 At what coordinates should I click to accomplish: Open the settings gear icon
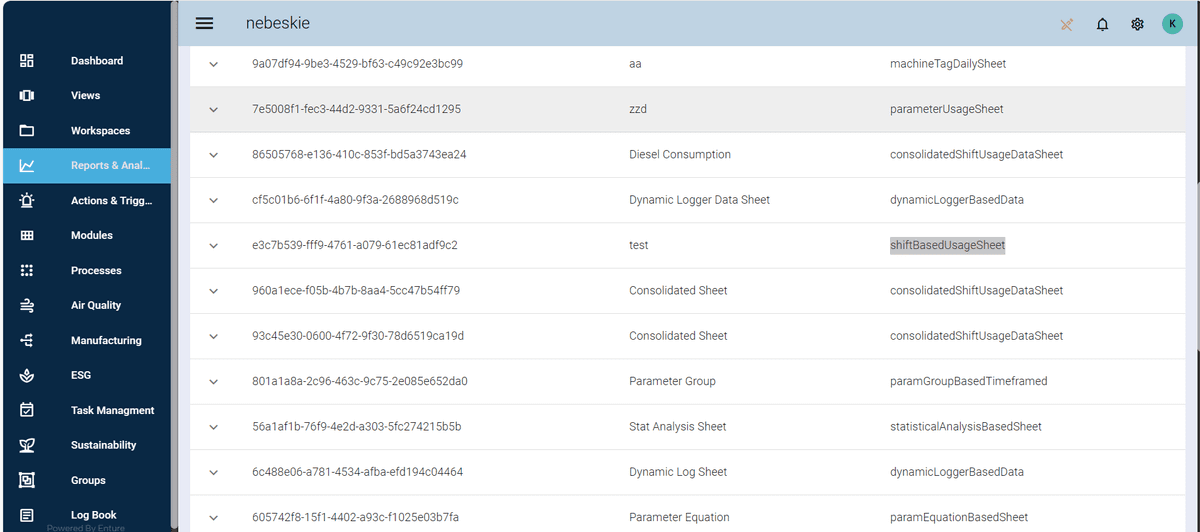pos(1137,24)
